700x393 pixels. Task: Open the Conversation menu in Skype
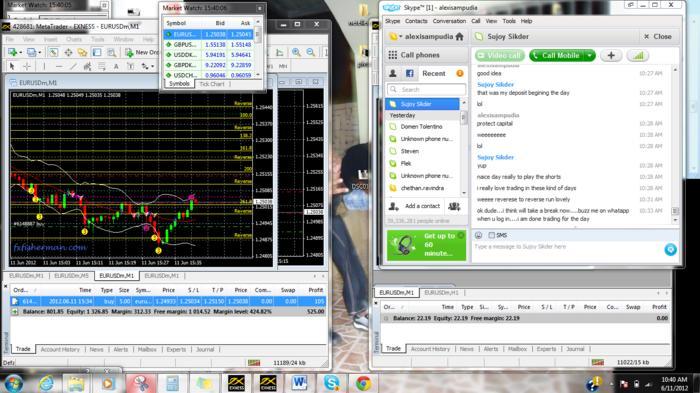pyautogui.click(x=449, y=21)
